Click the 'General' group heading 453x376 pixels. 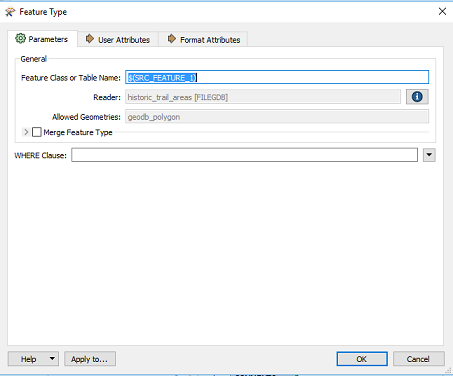33,59
